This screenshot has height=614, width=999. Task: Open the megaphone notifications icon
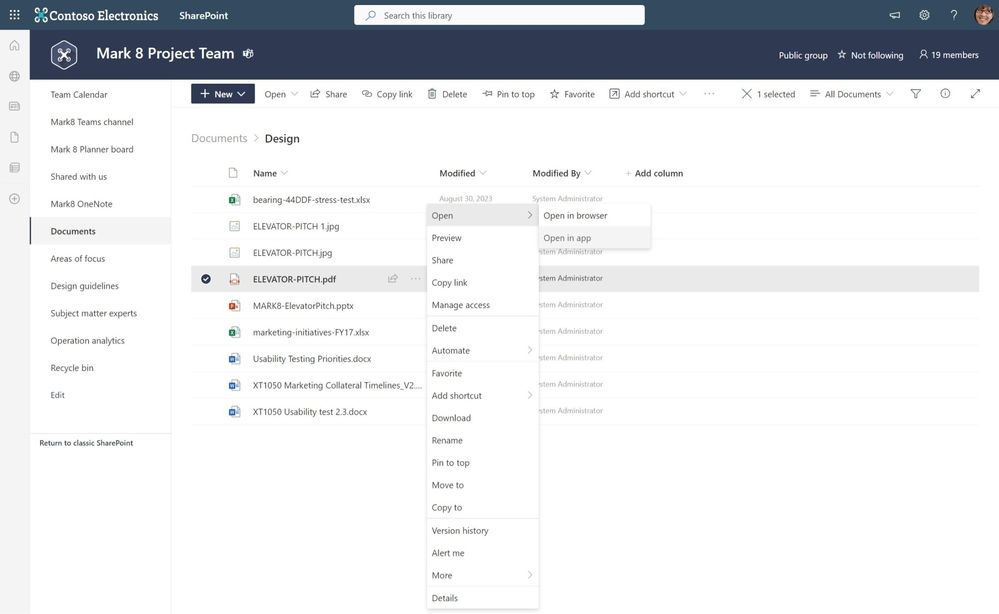pos(895,15)
